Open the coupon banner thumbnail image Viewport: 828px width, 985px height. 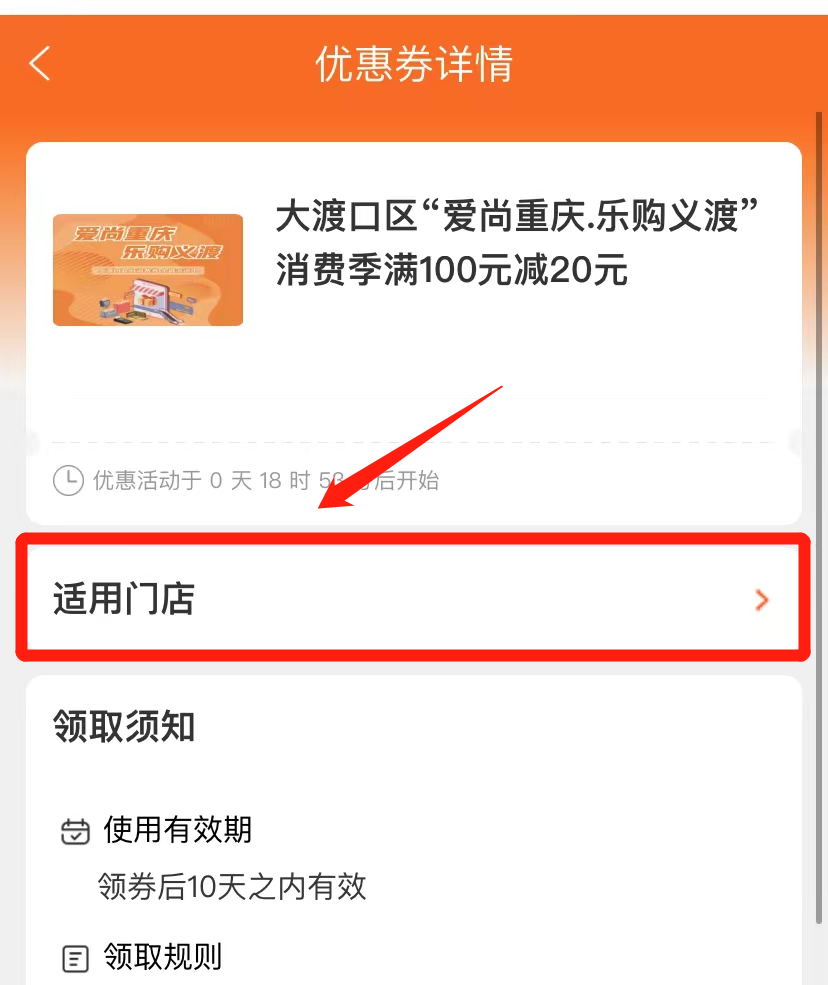click(148, 269)
